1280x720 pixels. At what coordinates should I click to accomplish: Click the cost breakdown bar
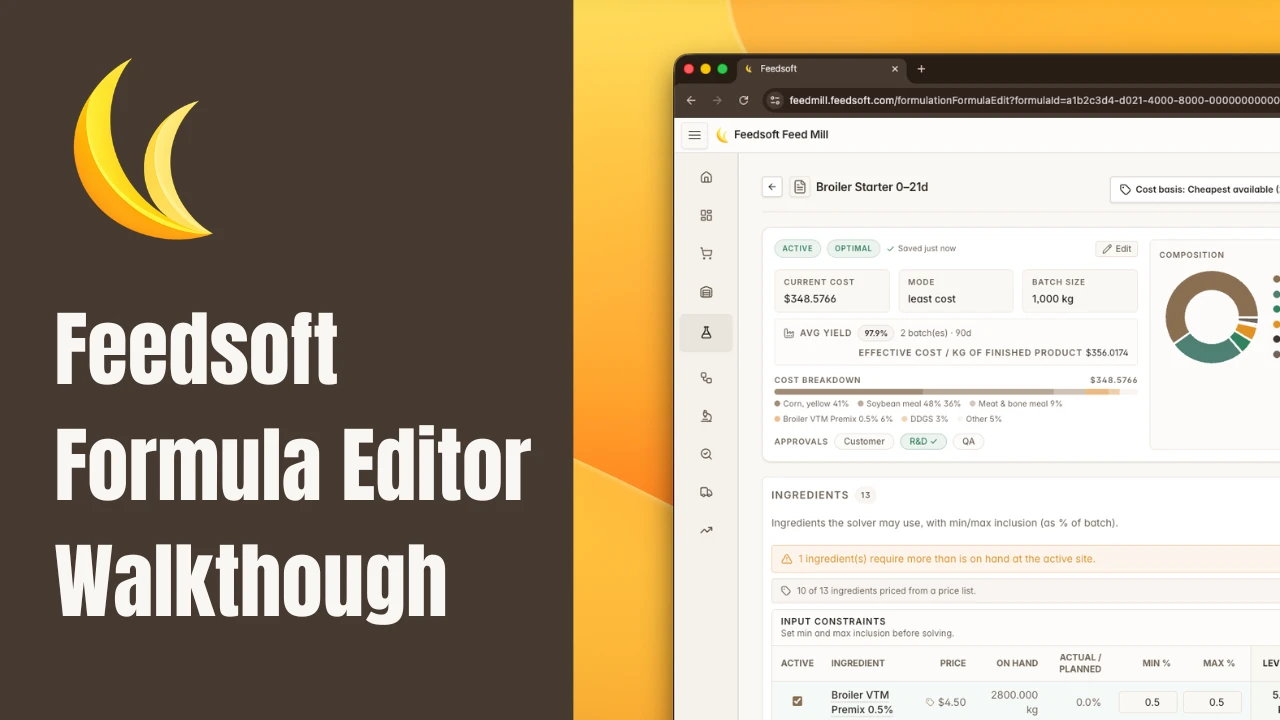(956, 392)
